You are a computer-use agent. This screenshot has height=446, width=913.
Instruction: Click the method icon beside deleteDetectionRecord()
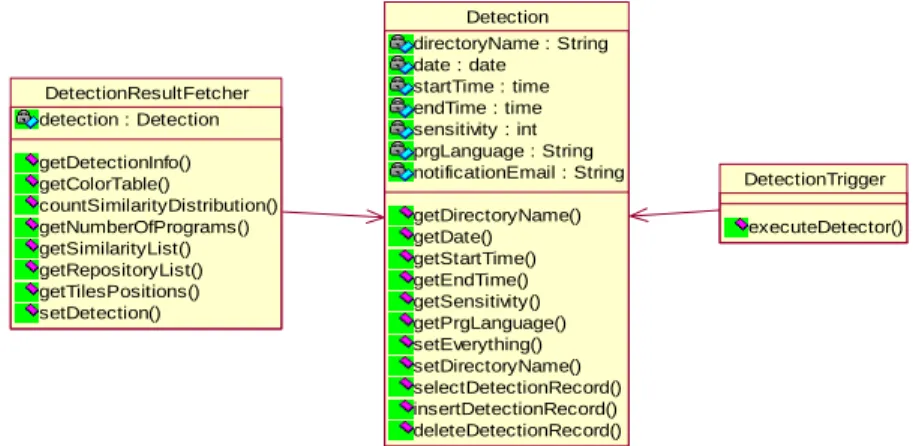[x=403, y=430]
